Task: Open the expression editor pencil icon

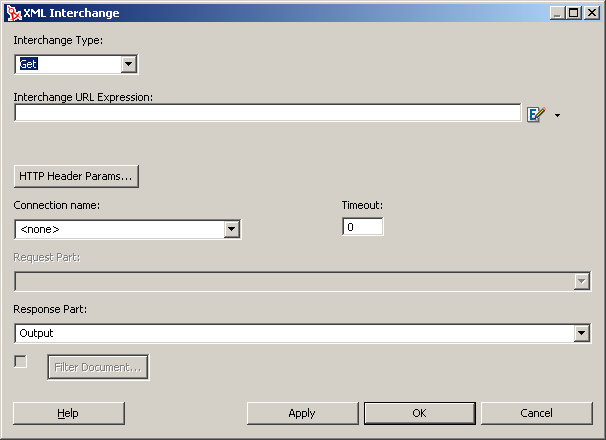Action: point(536,114)
